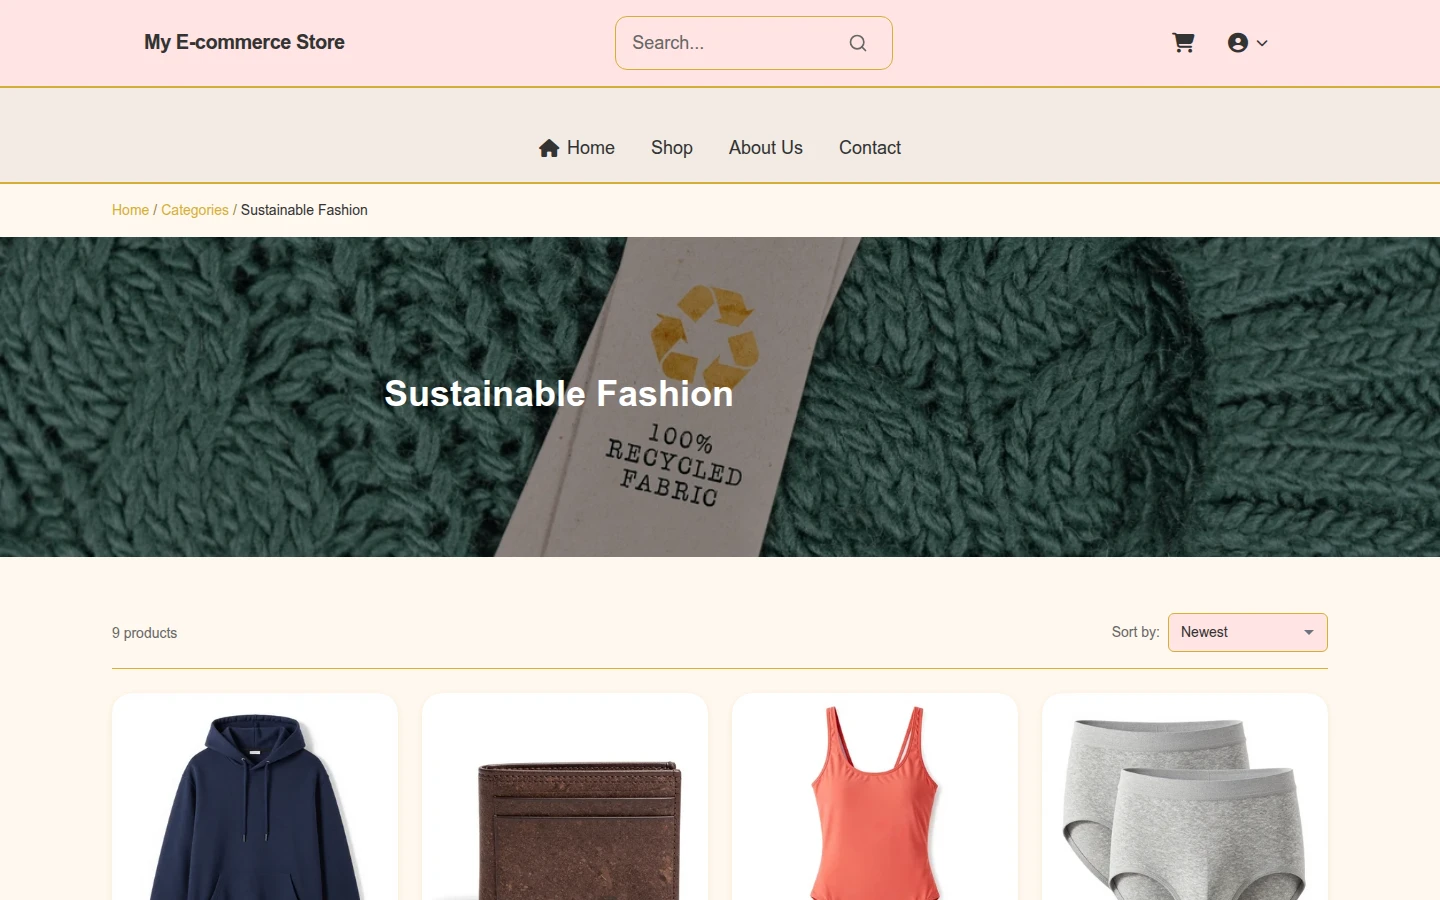This screenshot has width=1440, height=900.
Task: Open the About Us page
Action: pyautogui.click(x=766, y=148)
